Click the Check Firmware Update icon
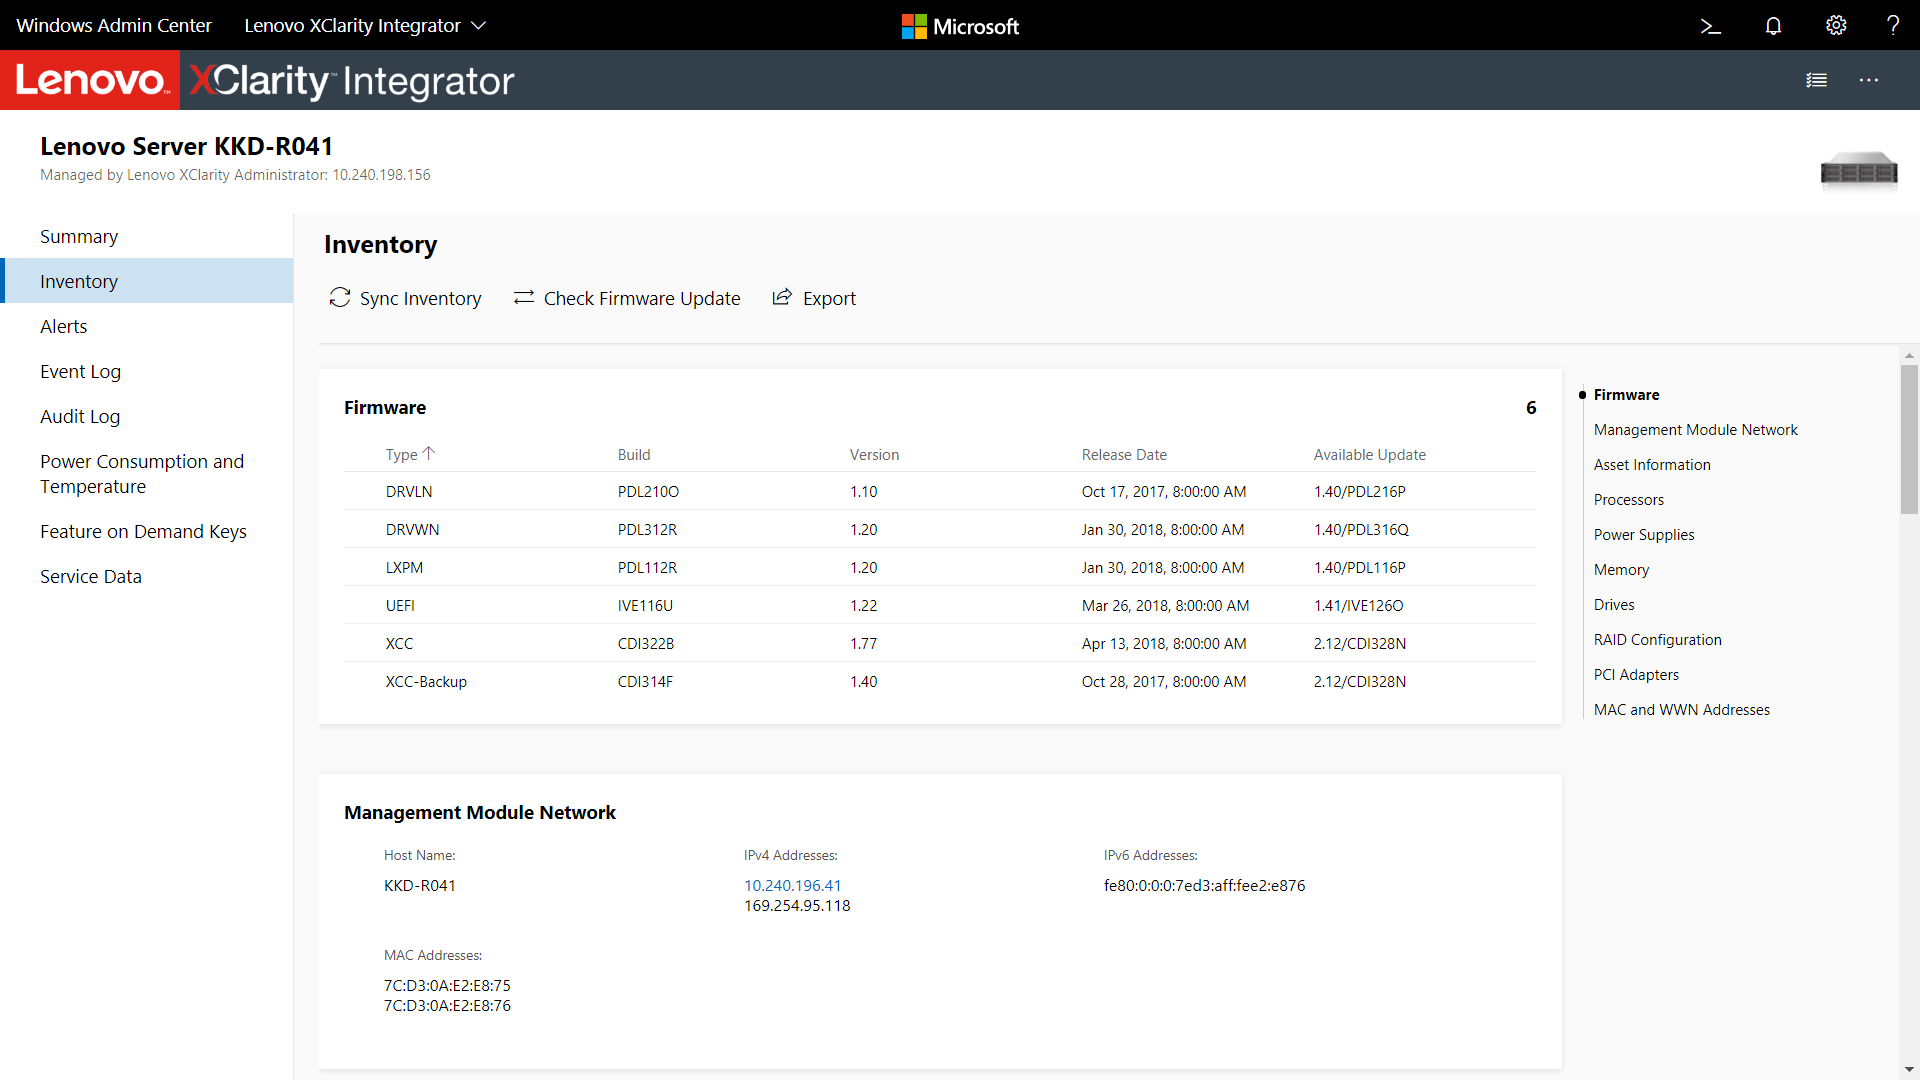Screen dimensions: 1920x1080 coord(522,298)
